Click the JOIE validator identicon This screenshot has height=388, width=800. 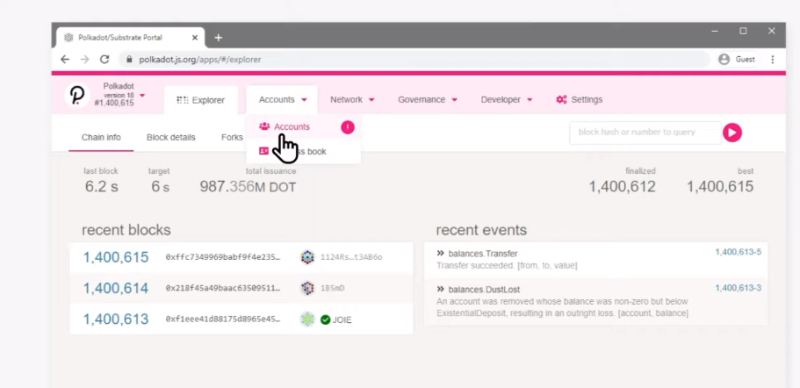pyautogui.click(x=307, y=320)
